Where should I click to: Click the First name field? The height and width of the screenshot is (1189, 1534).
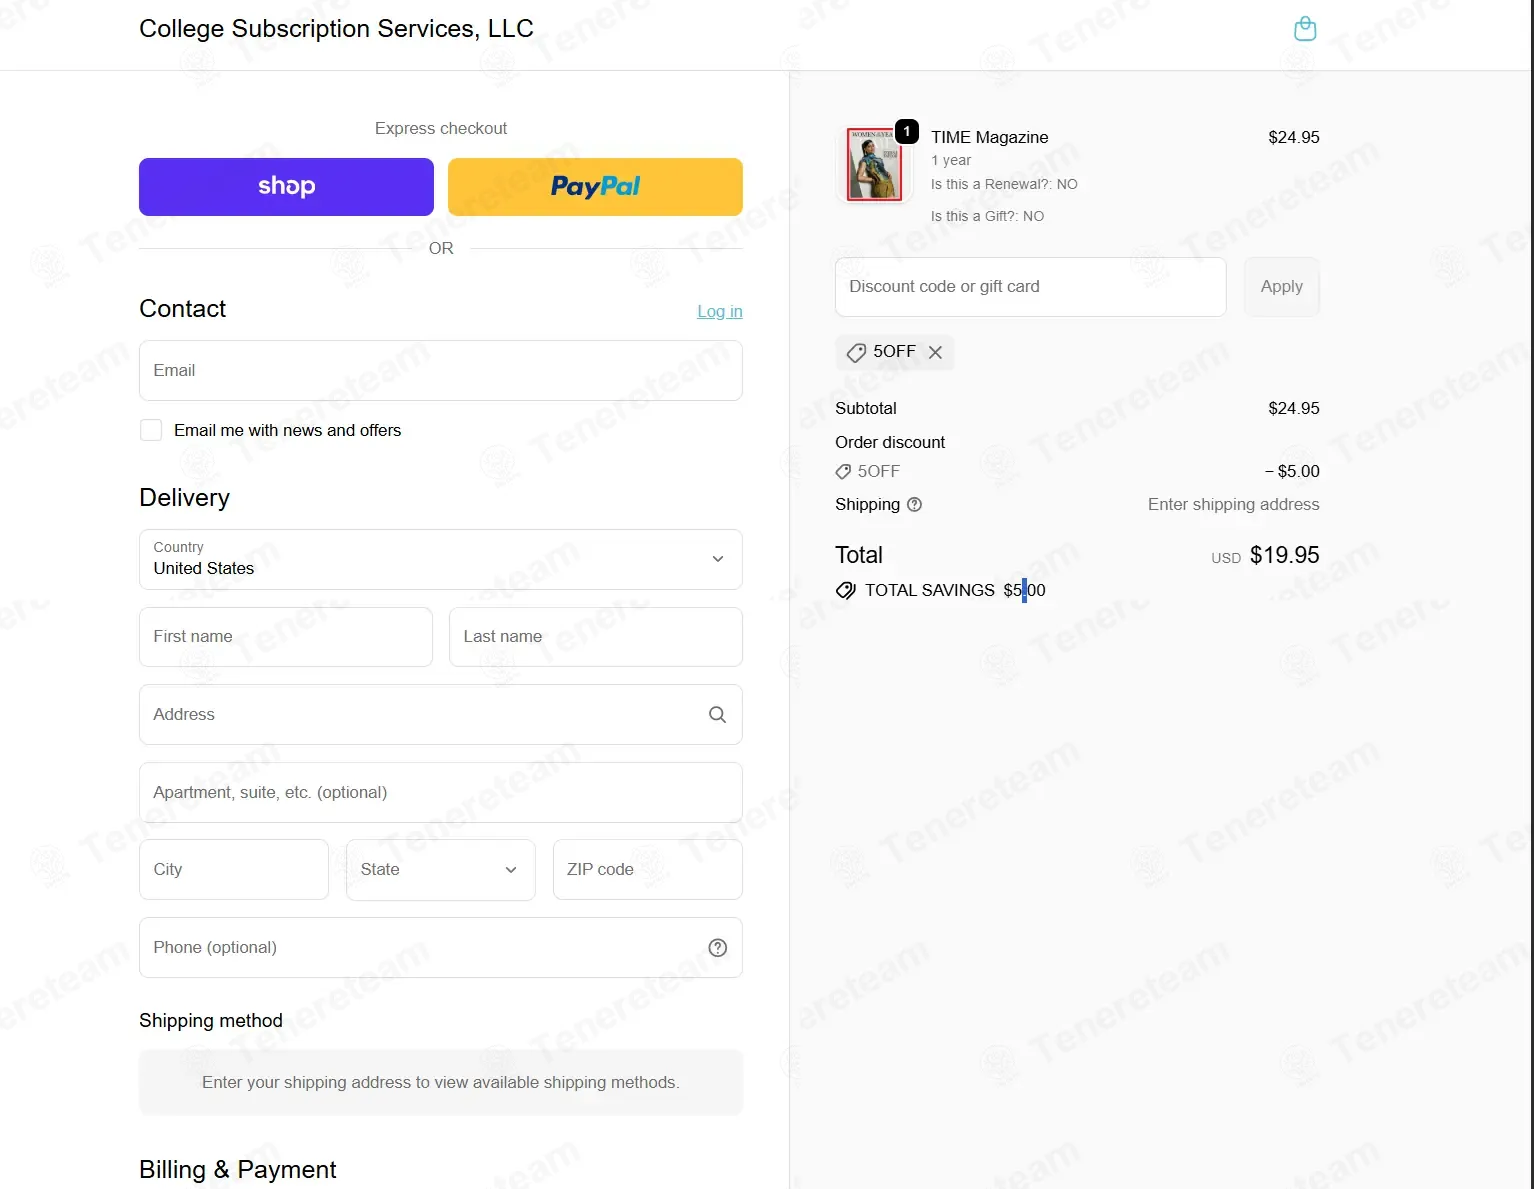(286, 637)
